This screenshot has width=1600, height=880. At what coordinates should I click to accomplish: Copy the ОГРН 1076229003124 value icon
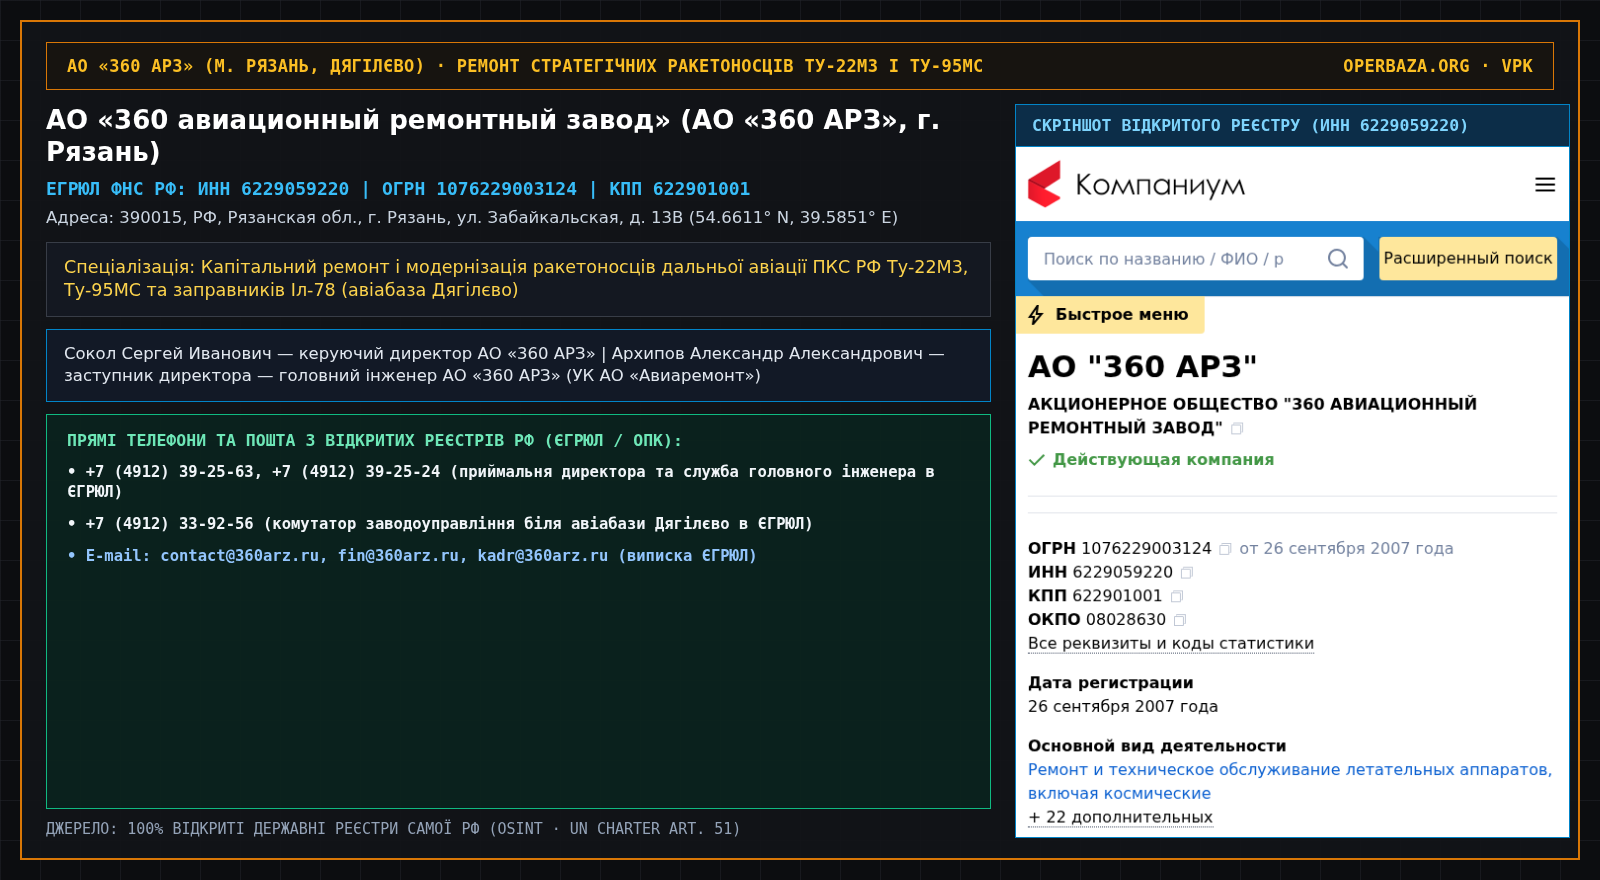pos(1225,549)
